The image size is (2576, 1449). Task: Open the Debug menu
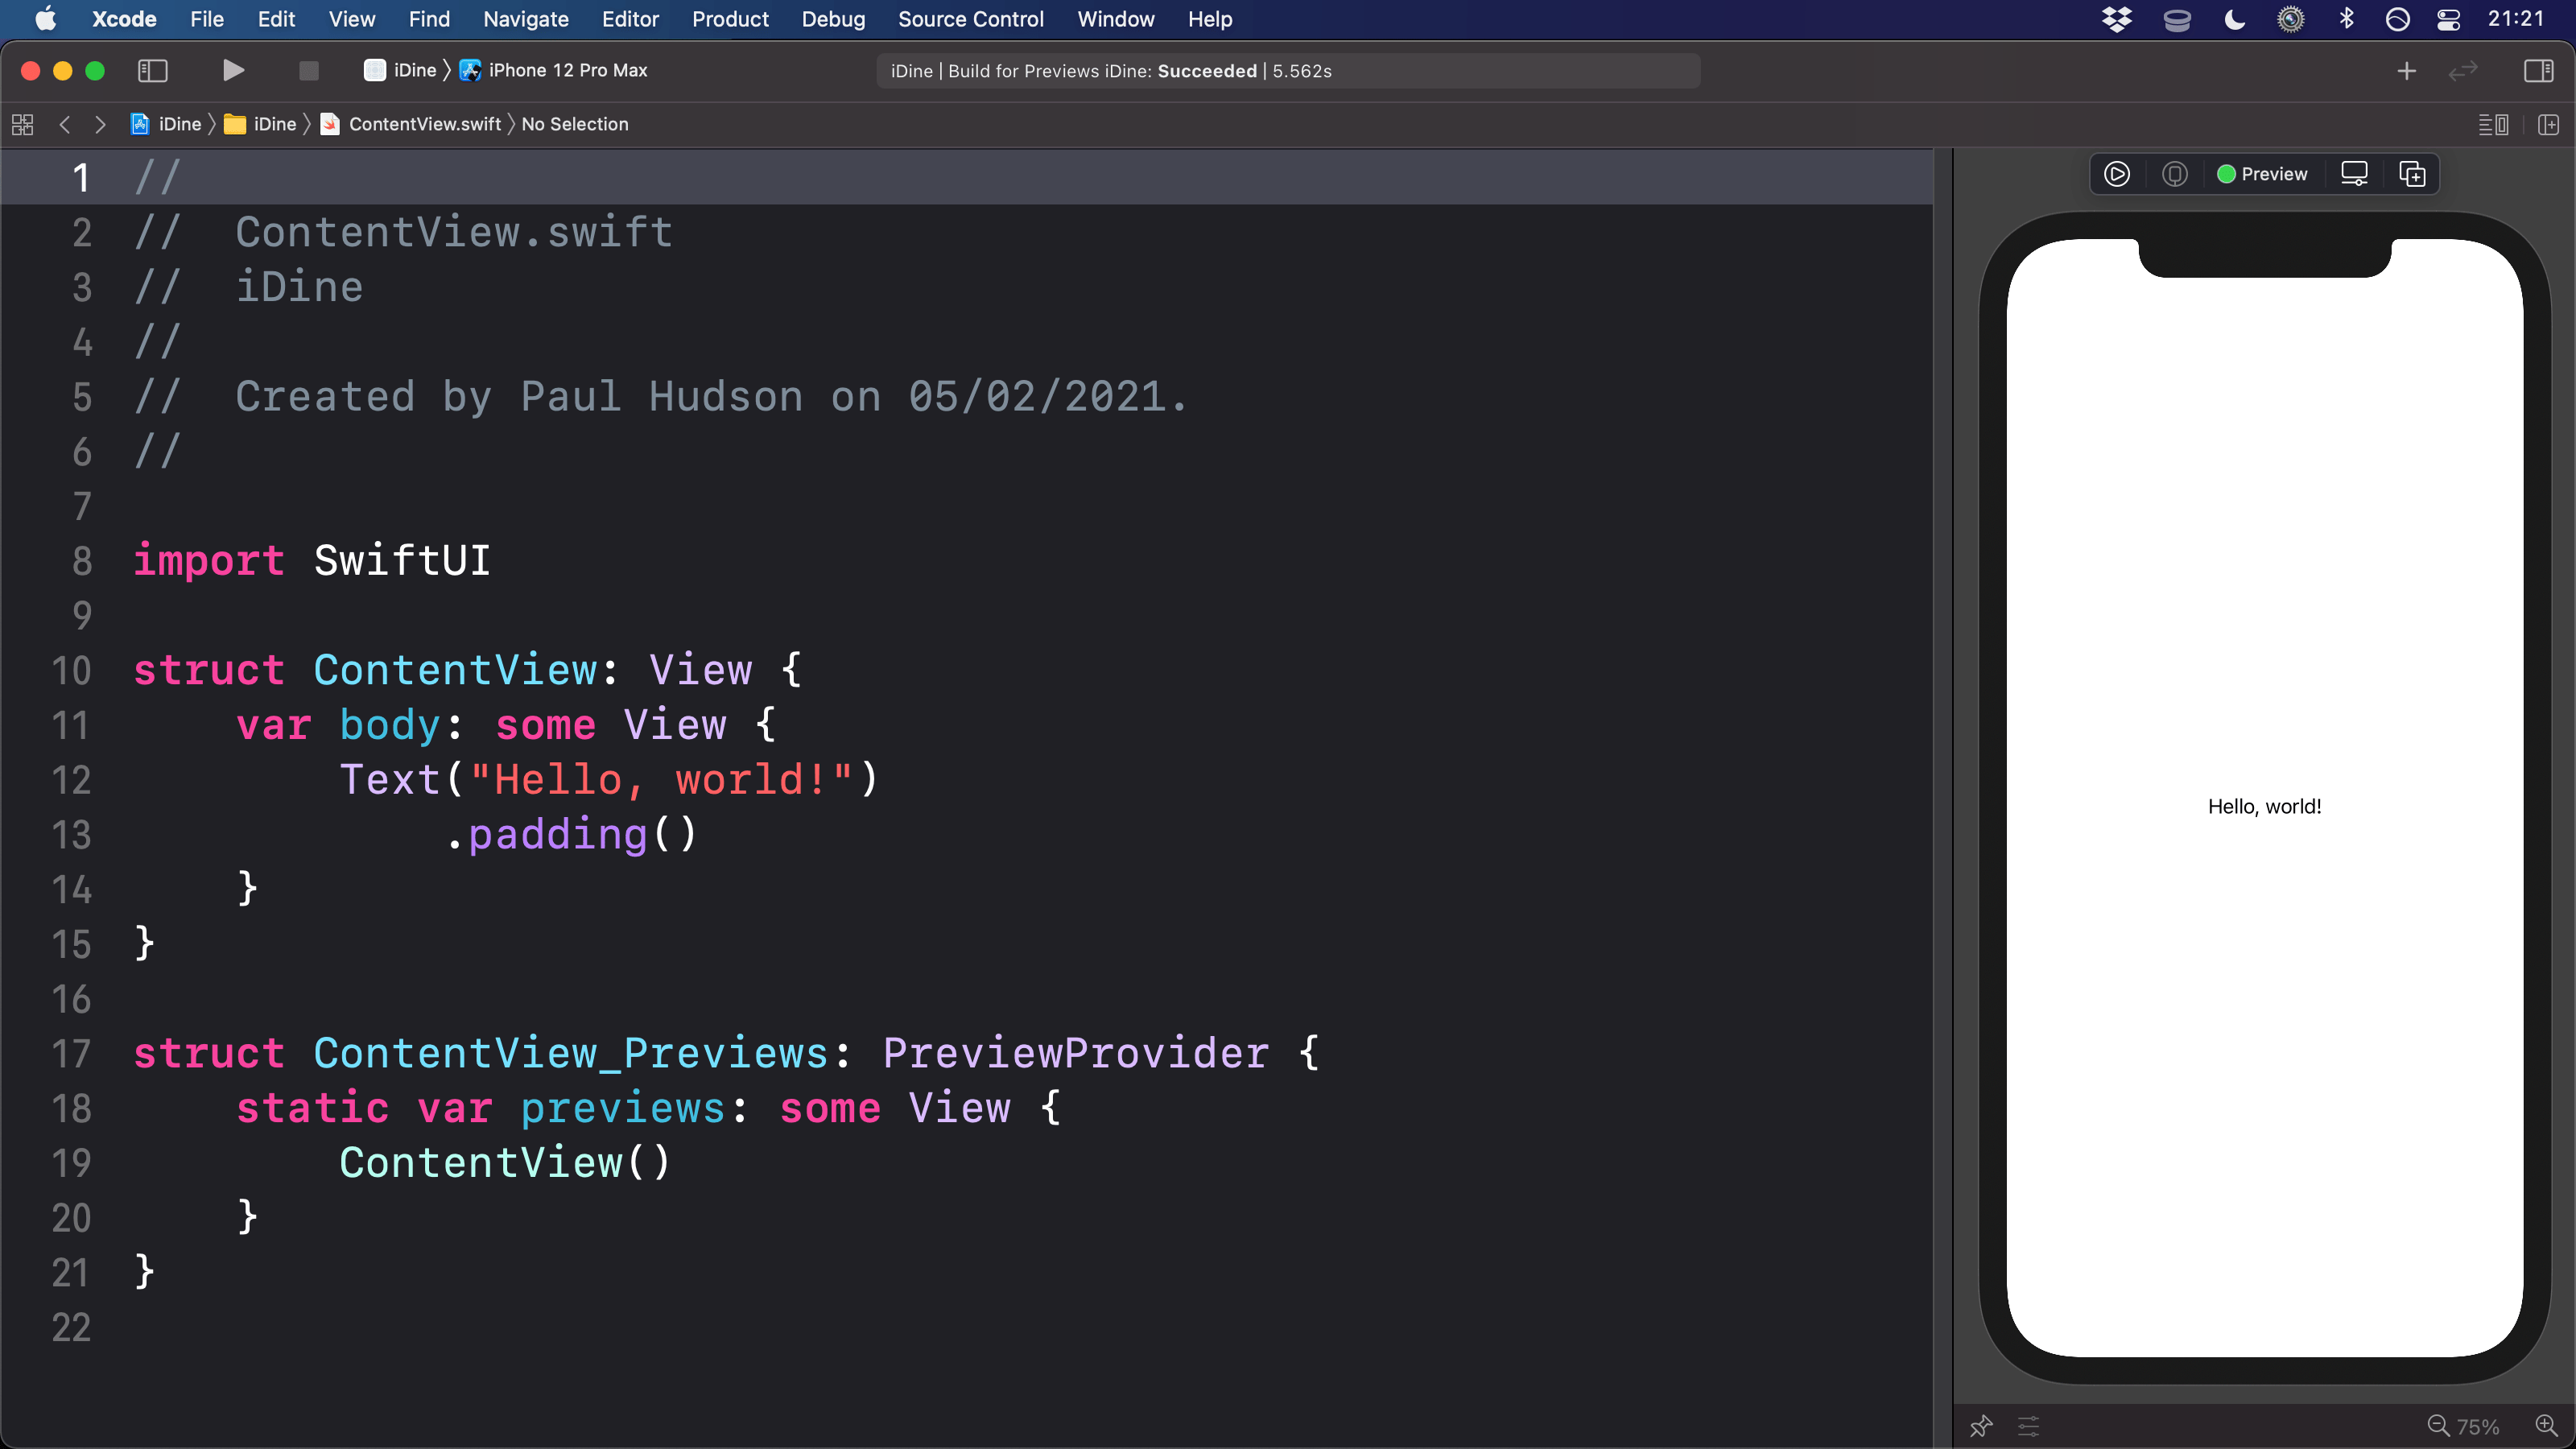(833, 19)
